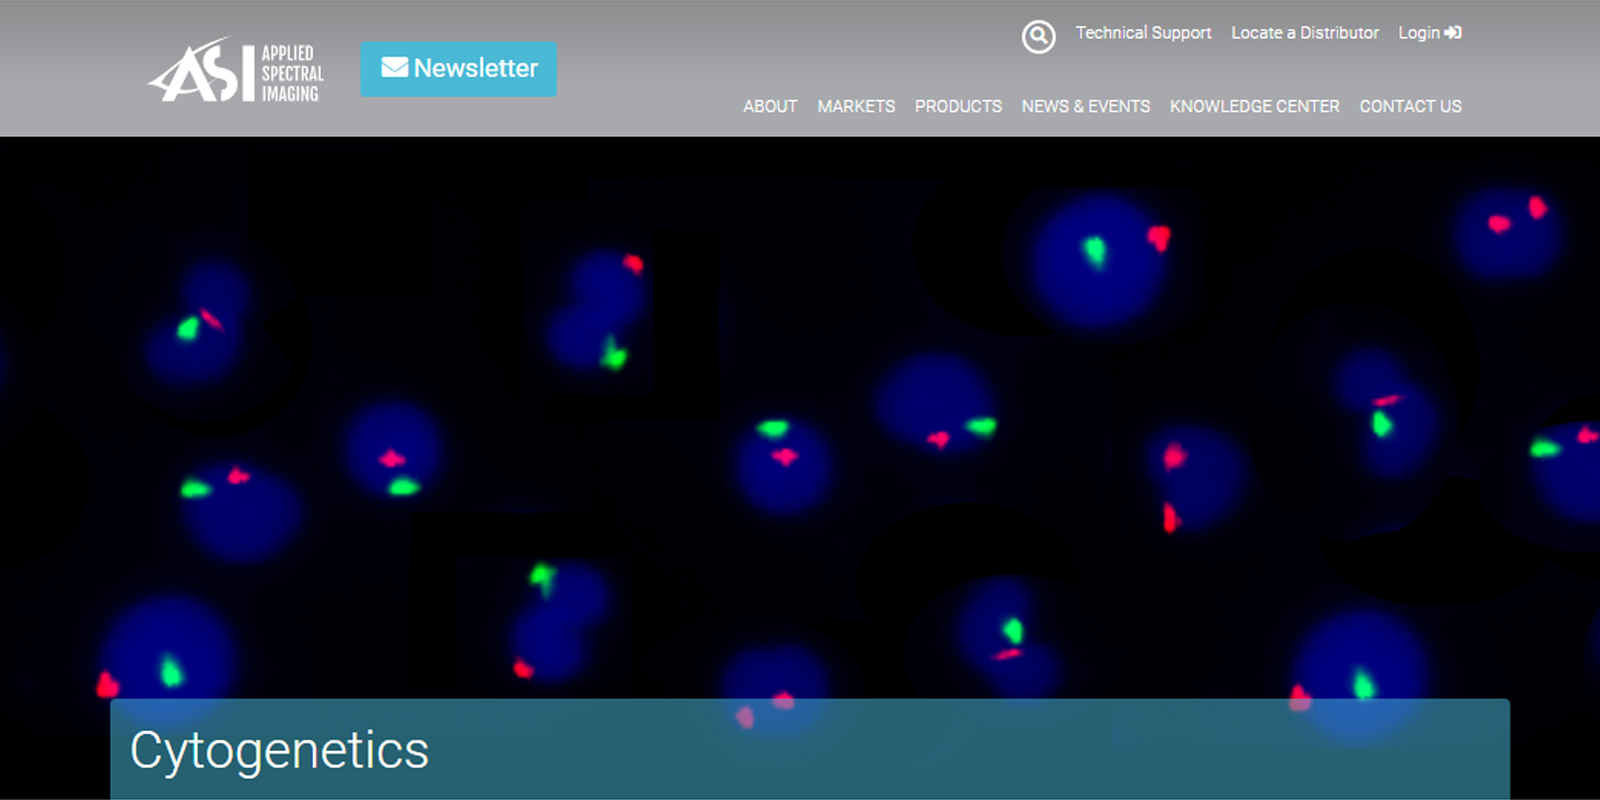Navigate to CONTACT US
This screenshot has width=1600, height=800.
[x=1410, y=106]
